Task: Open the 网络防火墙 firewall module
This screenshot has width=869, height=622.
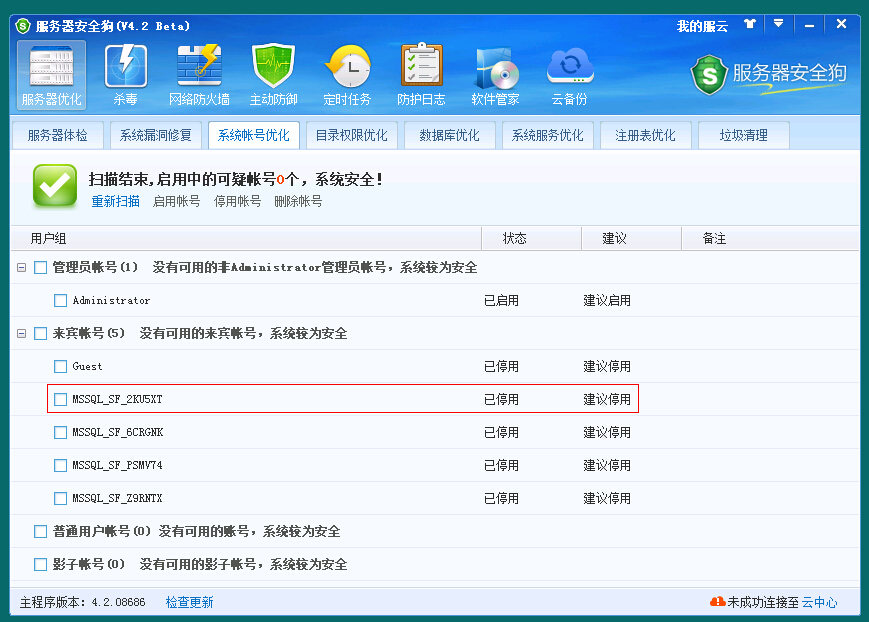Action: pyautogui.click(x=199, y=75)
